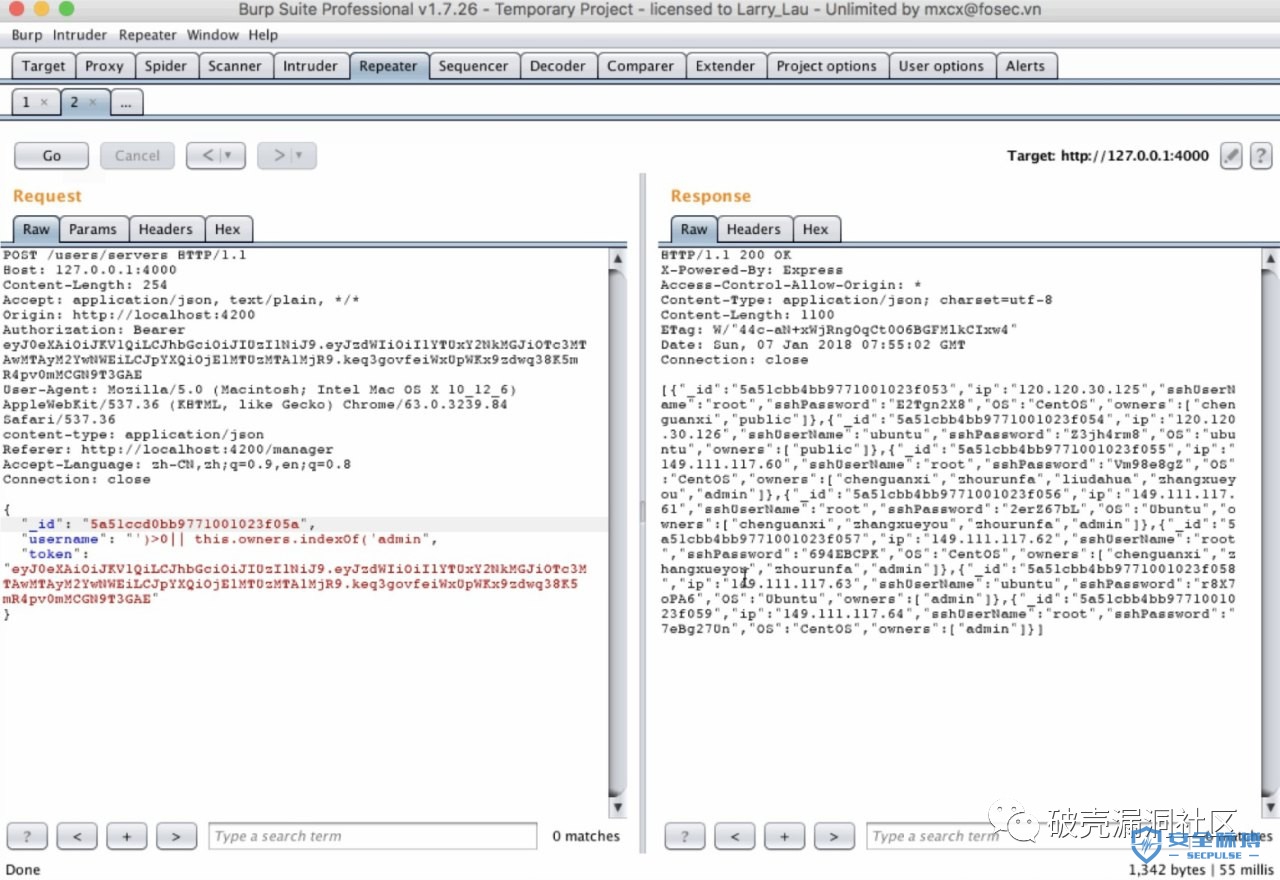Select the Response Raw tab

pyautogui.click(x=694, y=229)
